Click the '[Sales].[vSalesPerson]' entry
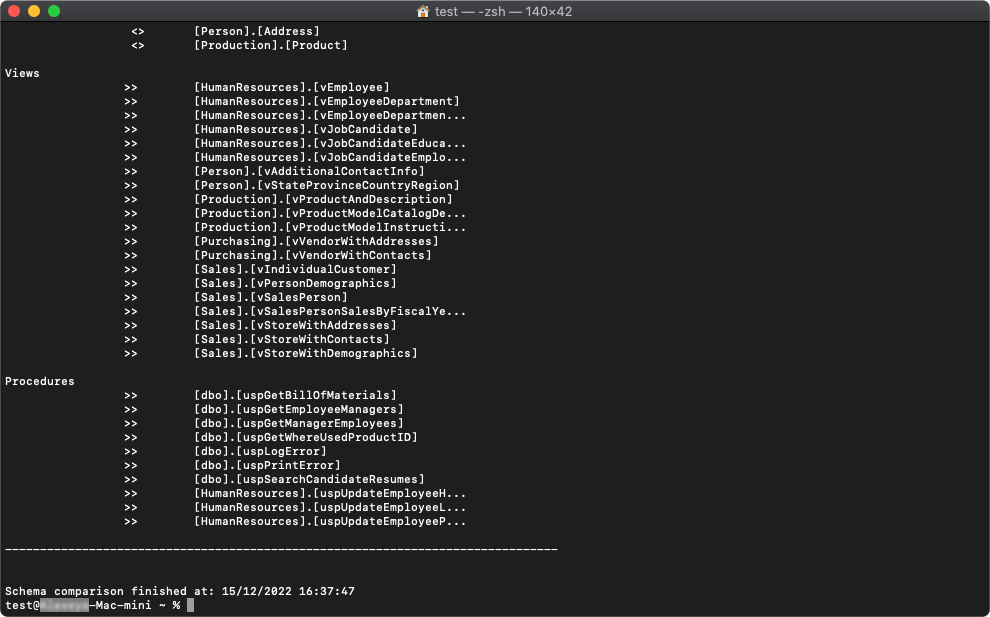The image size is (990, 617). point(271,297)
